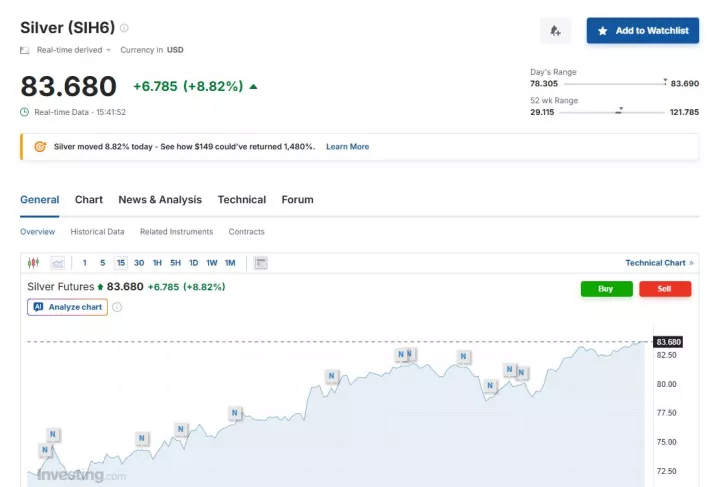
Task: Click the clock icon beside Real-time Data
Action: coord(25,112)
